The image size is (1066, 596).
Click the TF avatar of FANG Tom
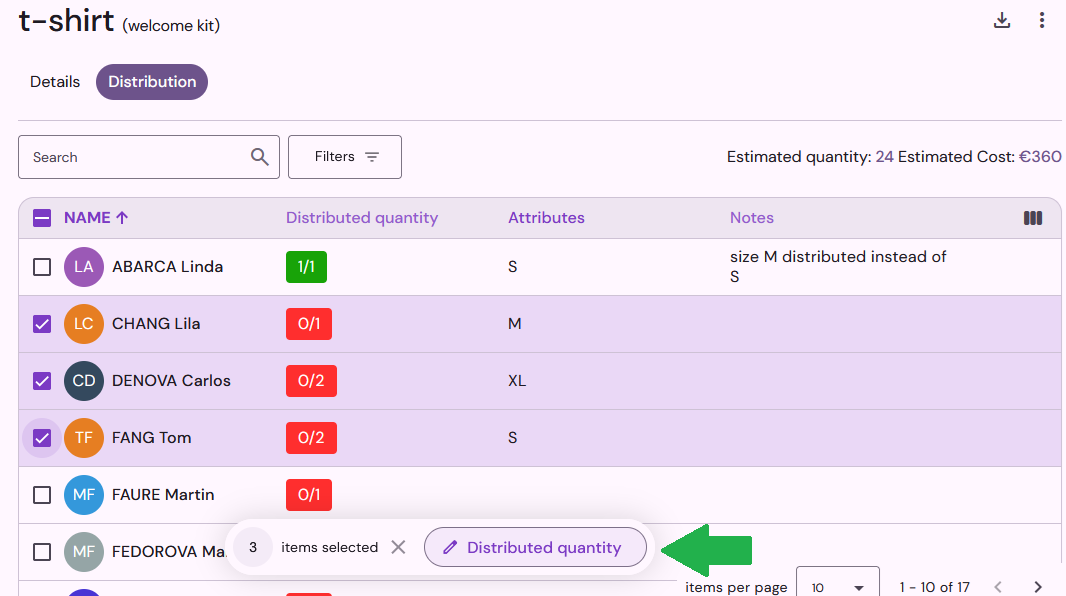coord(84,438)
